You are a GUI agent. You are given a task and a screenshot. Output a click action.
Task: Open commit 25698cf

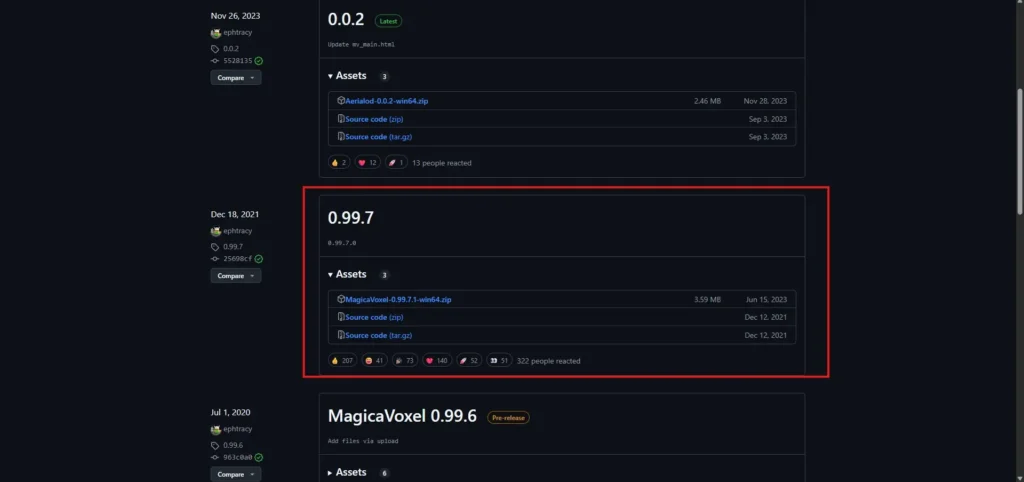237,258
